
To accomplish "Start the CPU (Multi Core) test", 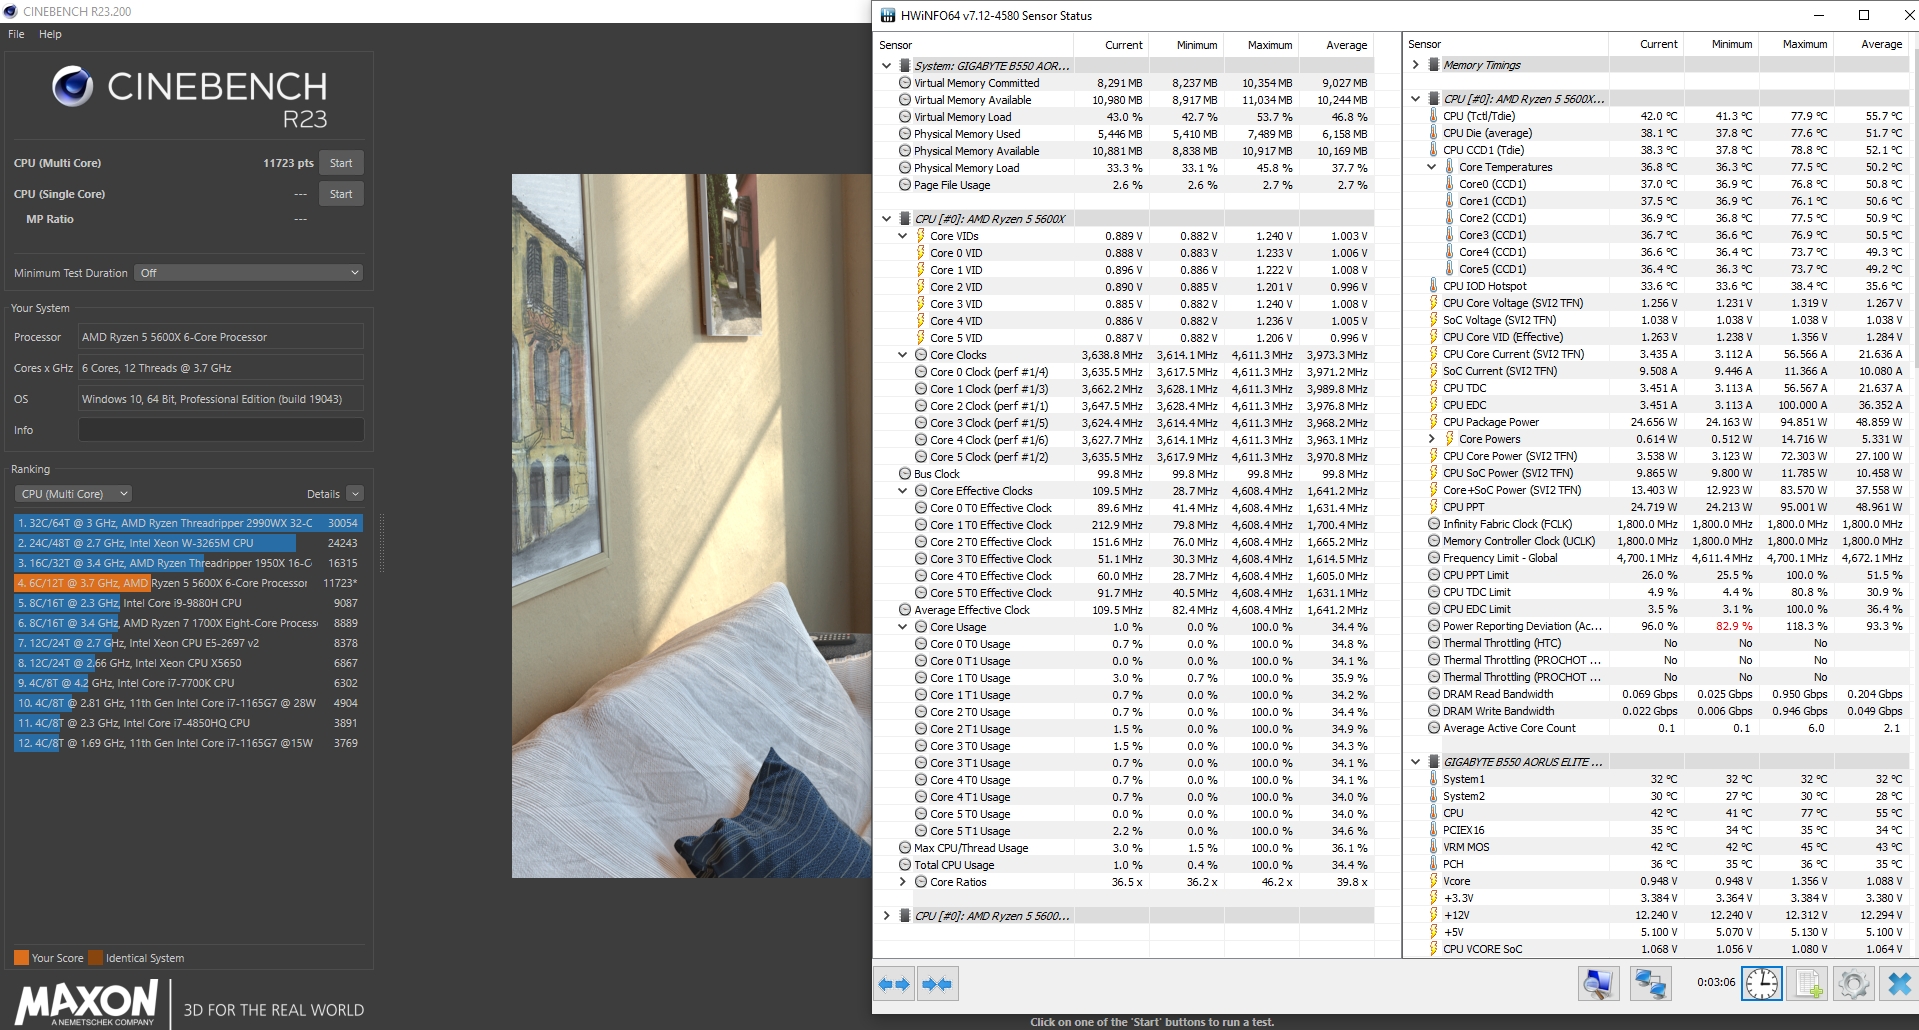I will coord(341,163).
